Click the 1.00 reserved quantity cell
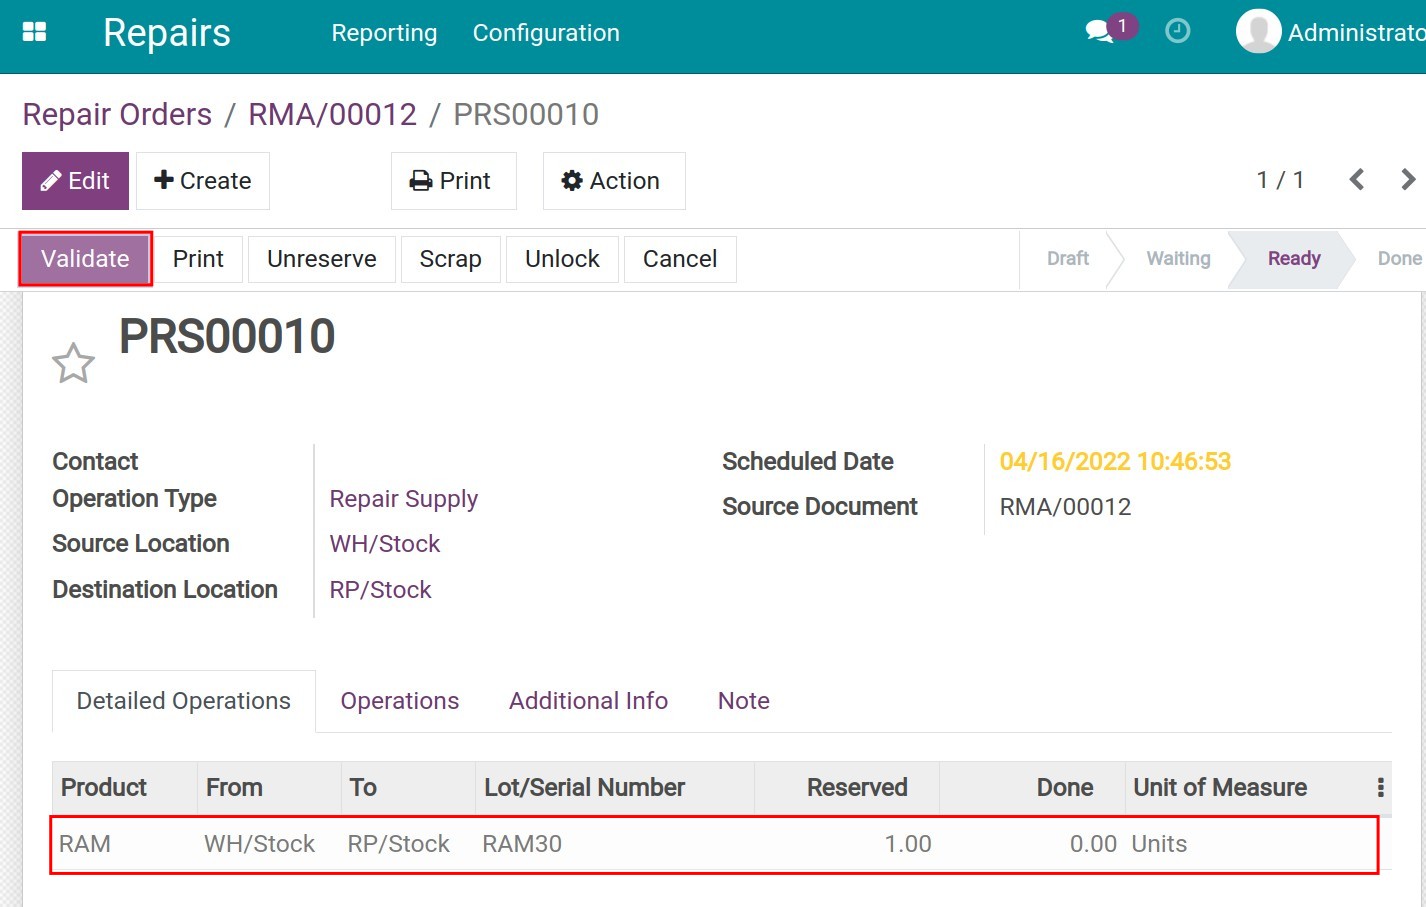Viewport: 1426px width, 907px height. pyautogui.click(x=908, y=844)
